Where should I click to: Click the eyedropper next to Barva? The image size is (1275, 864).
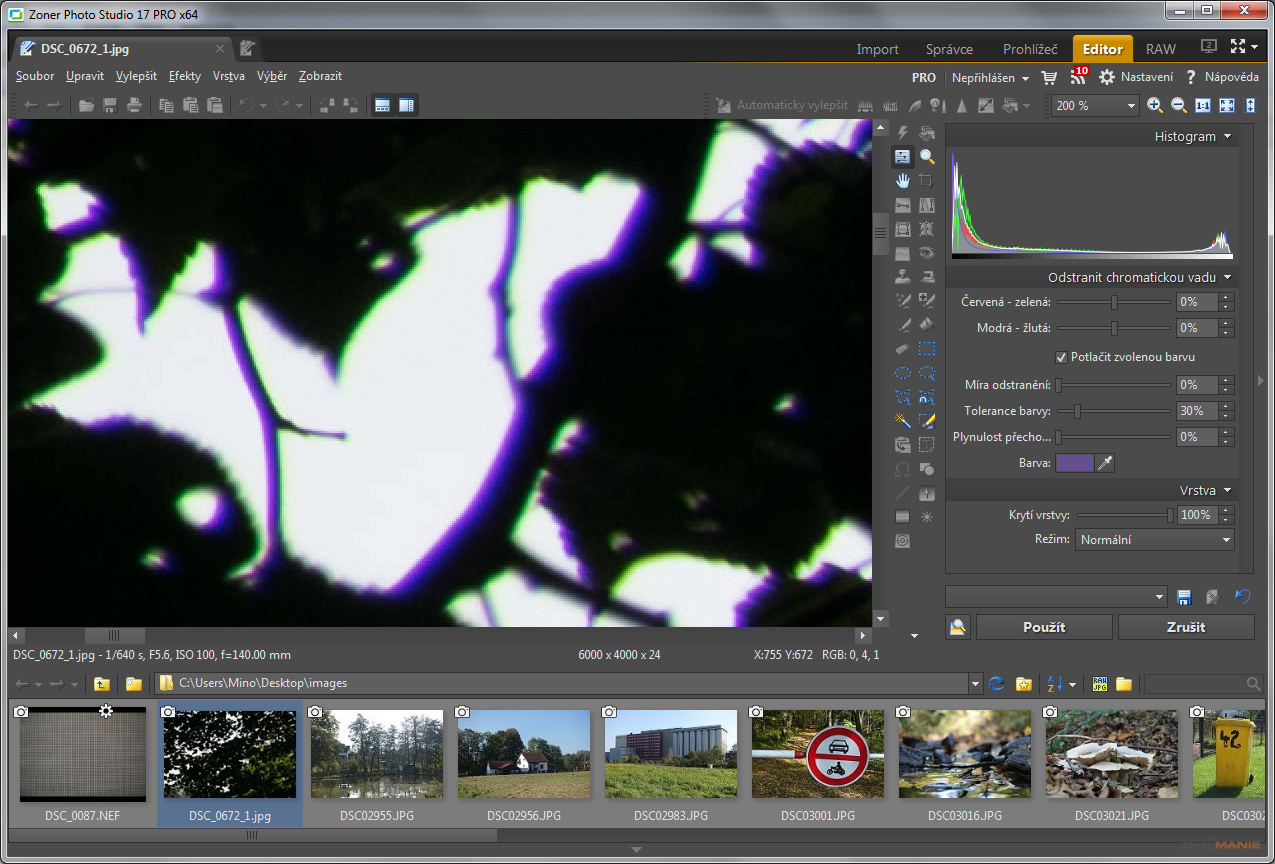point(1105,463)
